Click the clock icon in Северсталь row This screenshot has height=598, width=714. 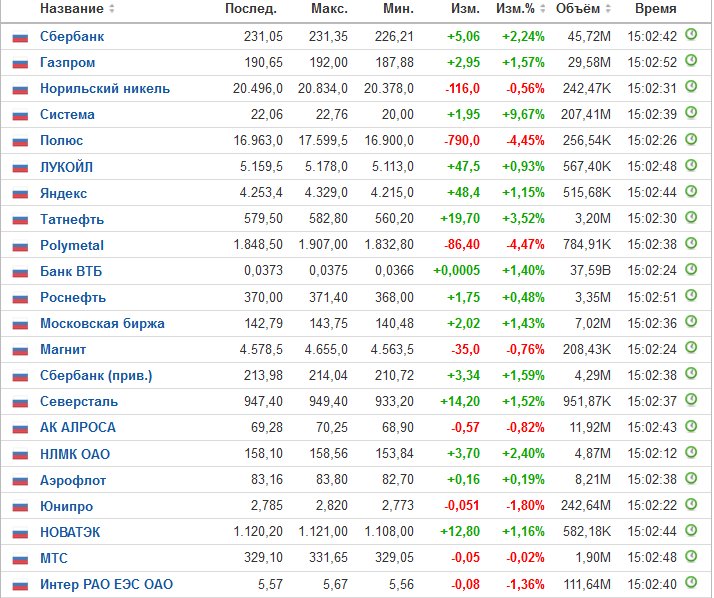click(x=691, y=400)
